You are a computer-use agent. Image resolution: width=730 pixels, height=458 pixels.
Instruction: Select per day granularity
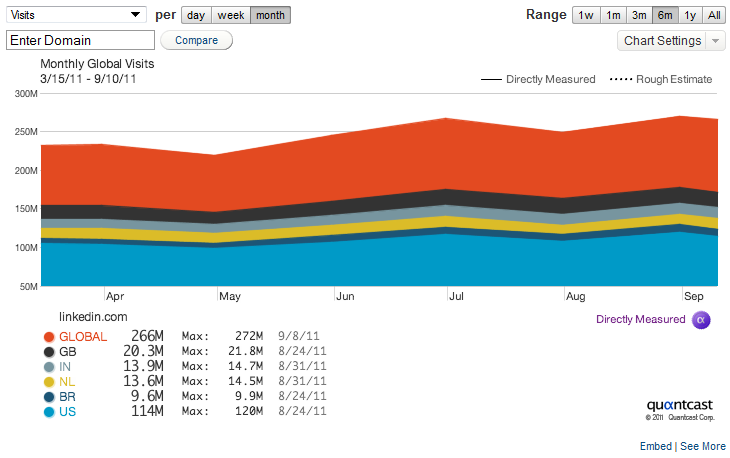[196, 15]
